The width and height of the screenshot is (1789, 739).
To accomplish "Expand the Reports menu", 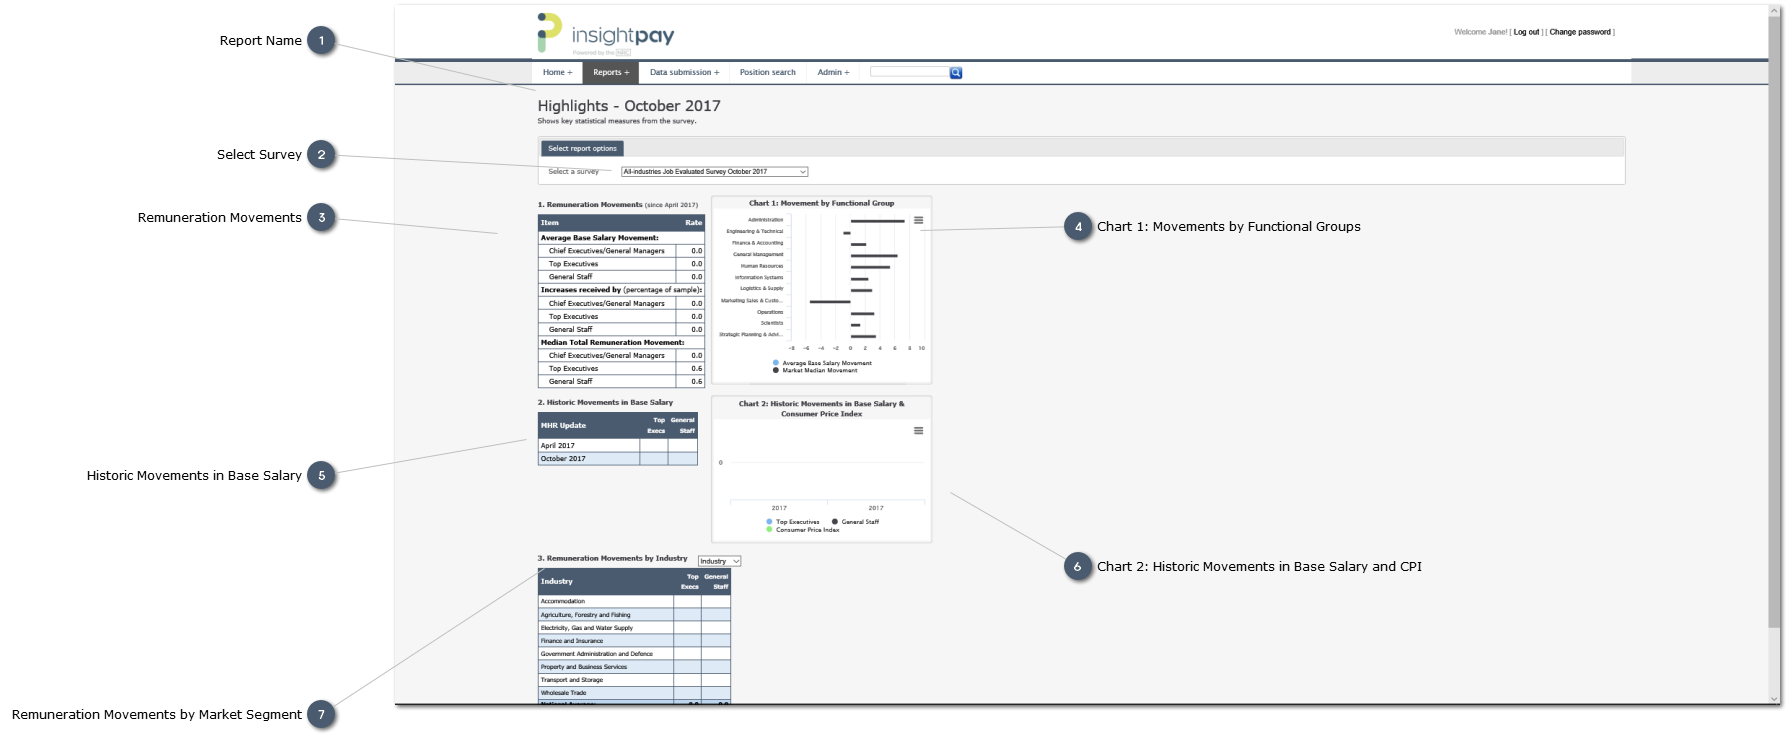I will coord(610,73).
